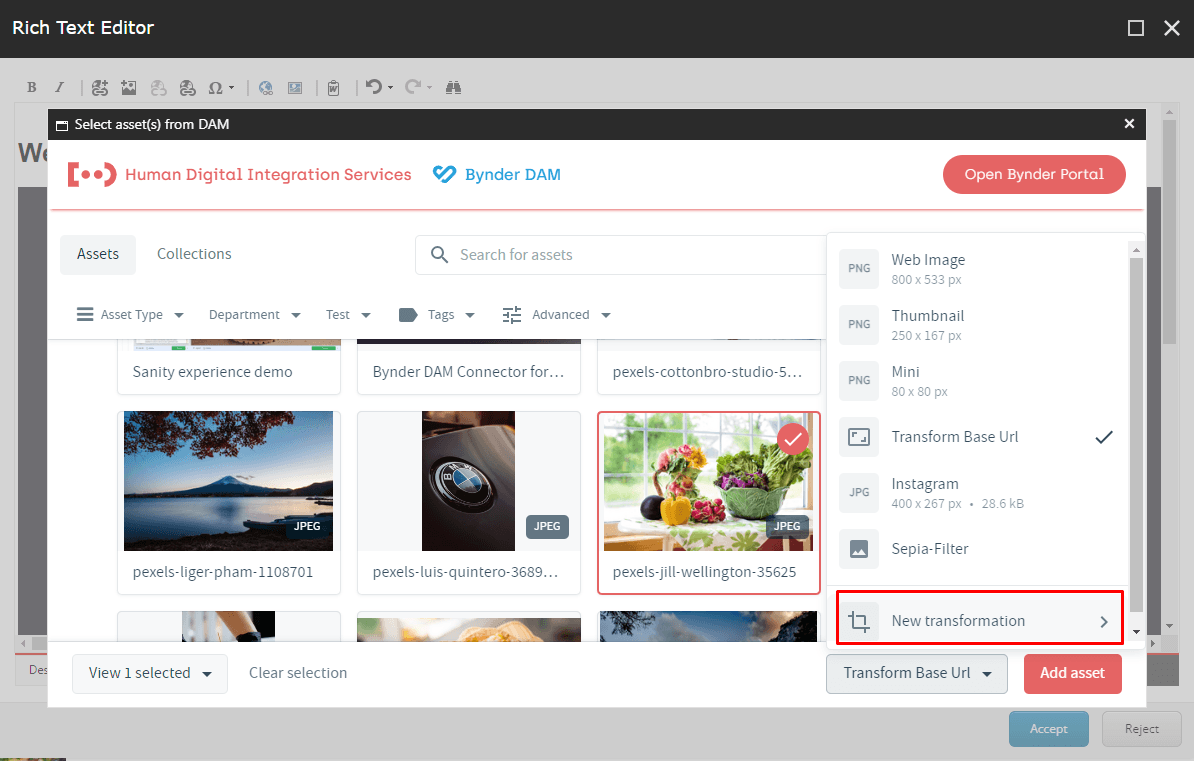Expand the Asset Type filter
This screenshot has height=761, width=1194.
pyautogui.click(x=131, y=315)
